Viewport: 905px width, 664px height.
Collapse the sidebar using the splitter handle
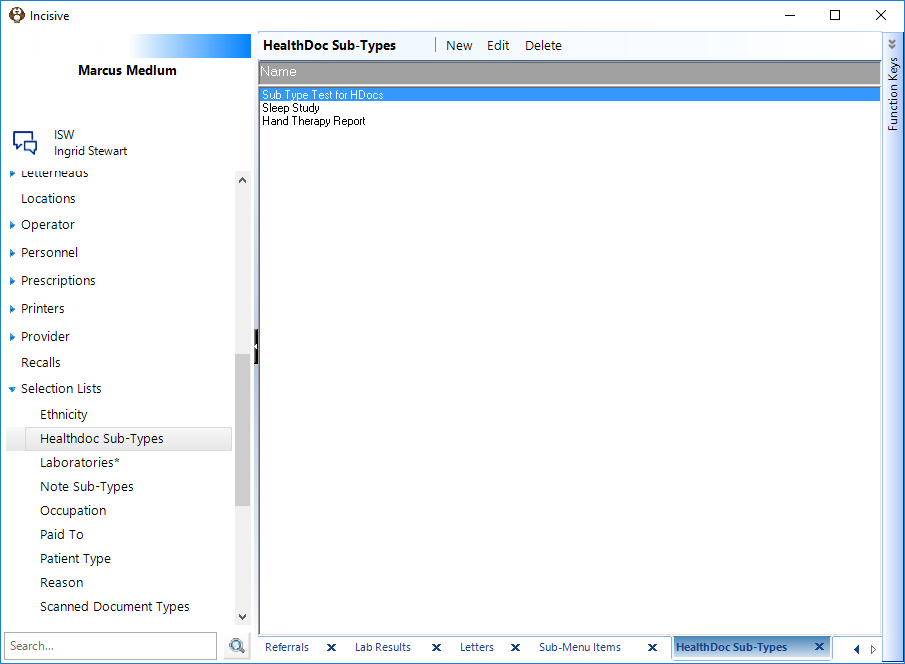(x=256, y=346)
